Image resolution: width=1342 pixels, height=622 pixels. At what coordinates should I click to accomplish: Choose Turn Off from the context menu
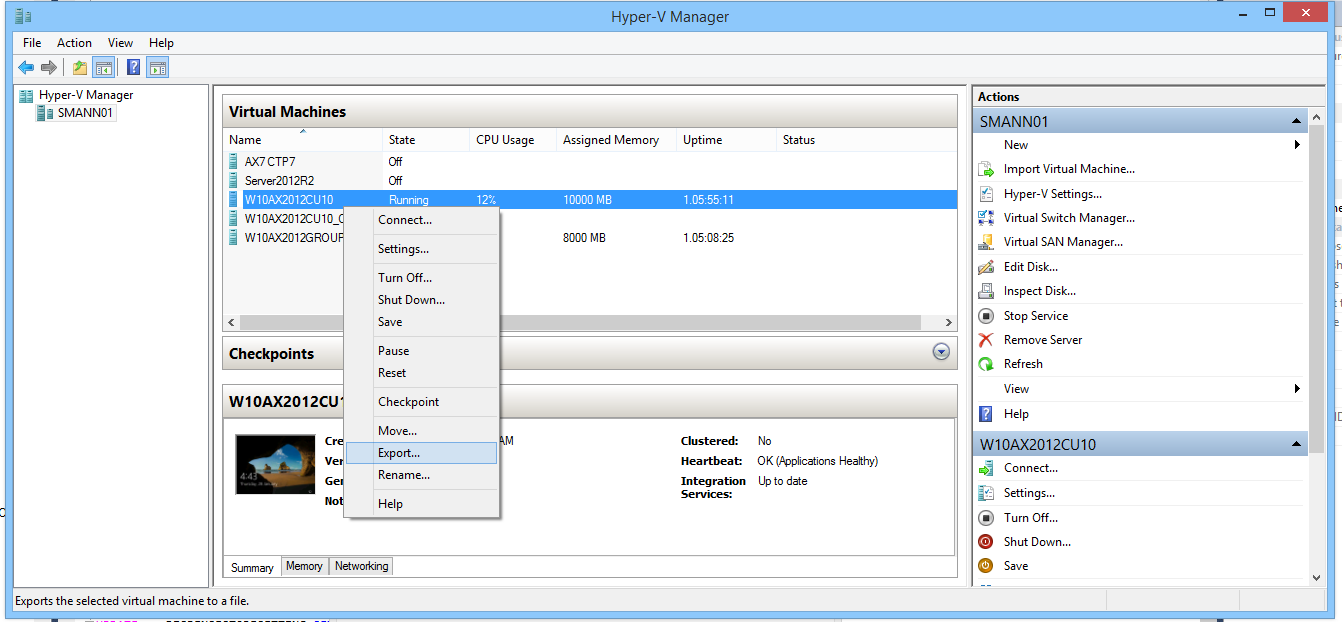pyautogui.click(x=421, y=278)
